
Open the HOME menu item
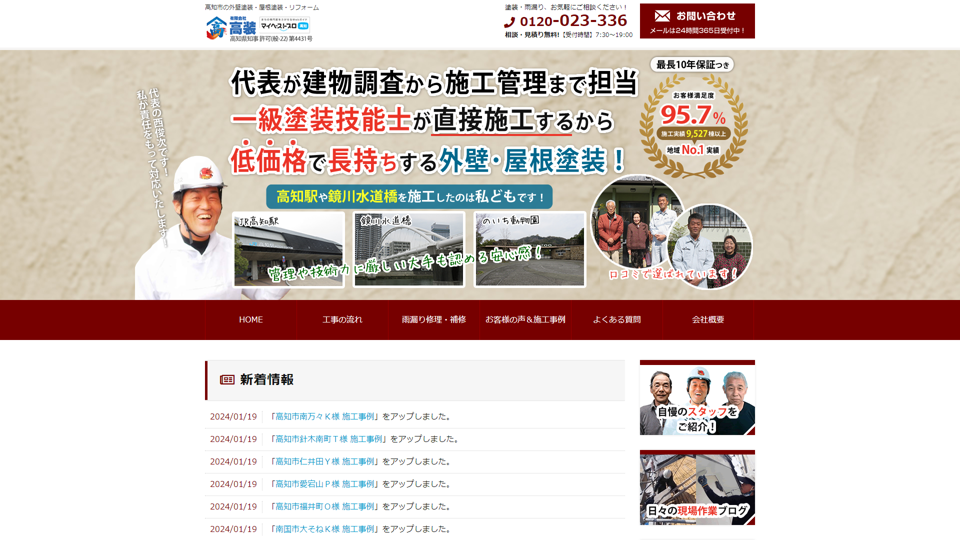click(251, 320)
